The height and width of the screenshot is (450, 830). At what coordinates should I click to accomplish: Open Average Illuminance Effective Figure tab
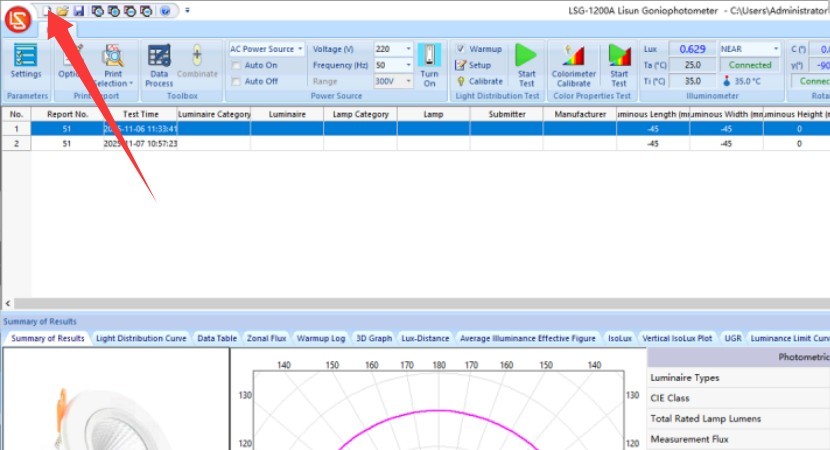click(x=528, y=338)
